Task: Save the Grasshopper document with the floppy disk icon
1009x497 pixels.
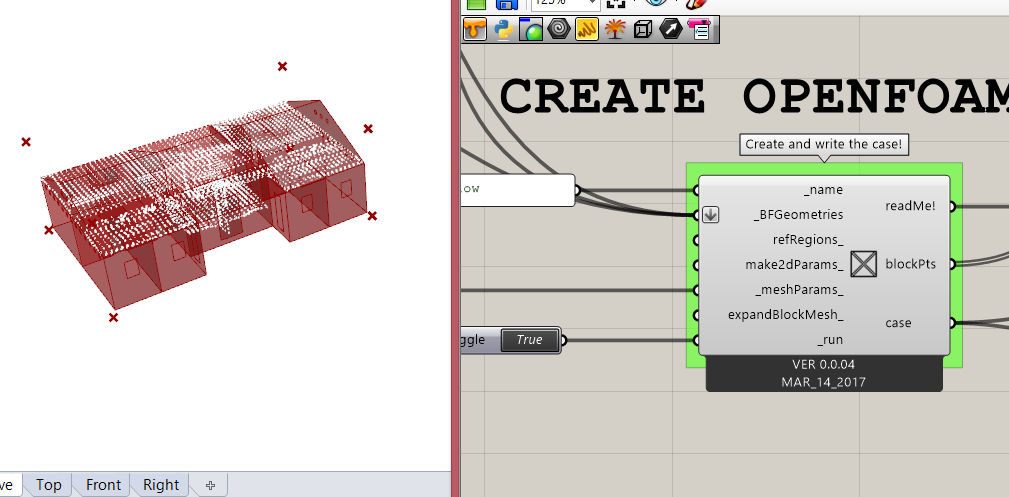Action: pos(506,4)
